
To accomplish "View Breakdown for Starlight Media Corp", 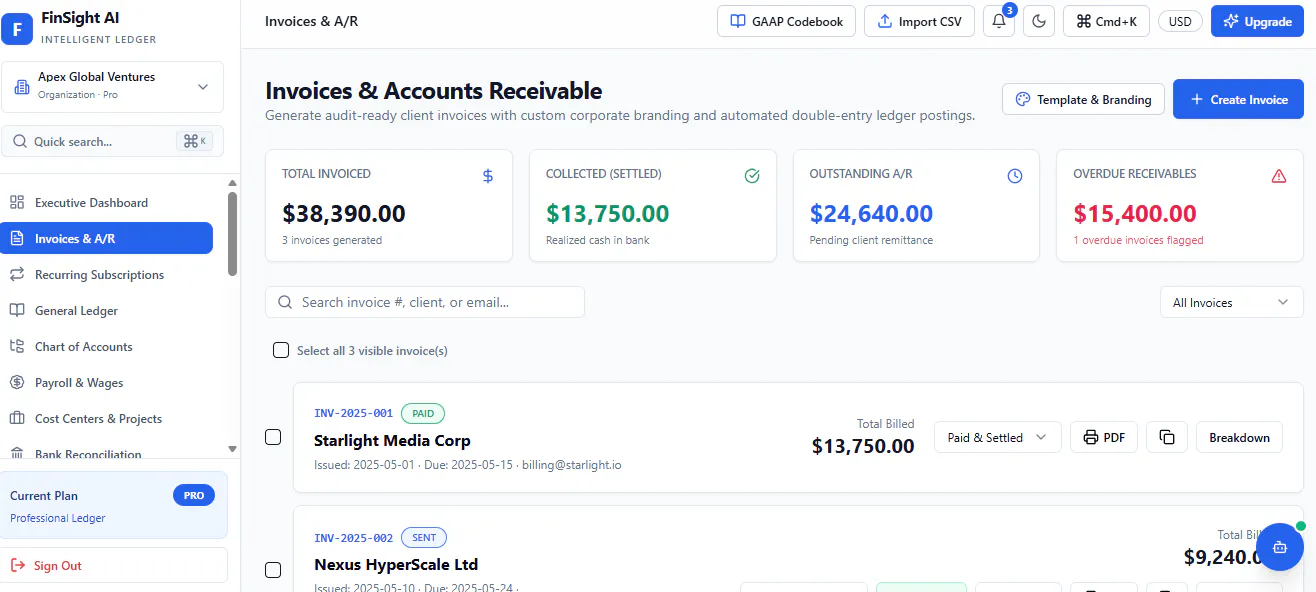I will click(1239, 437).
